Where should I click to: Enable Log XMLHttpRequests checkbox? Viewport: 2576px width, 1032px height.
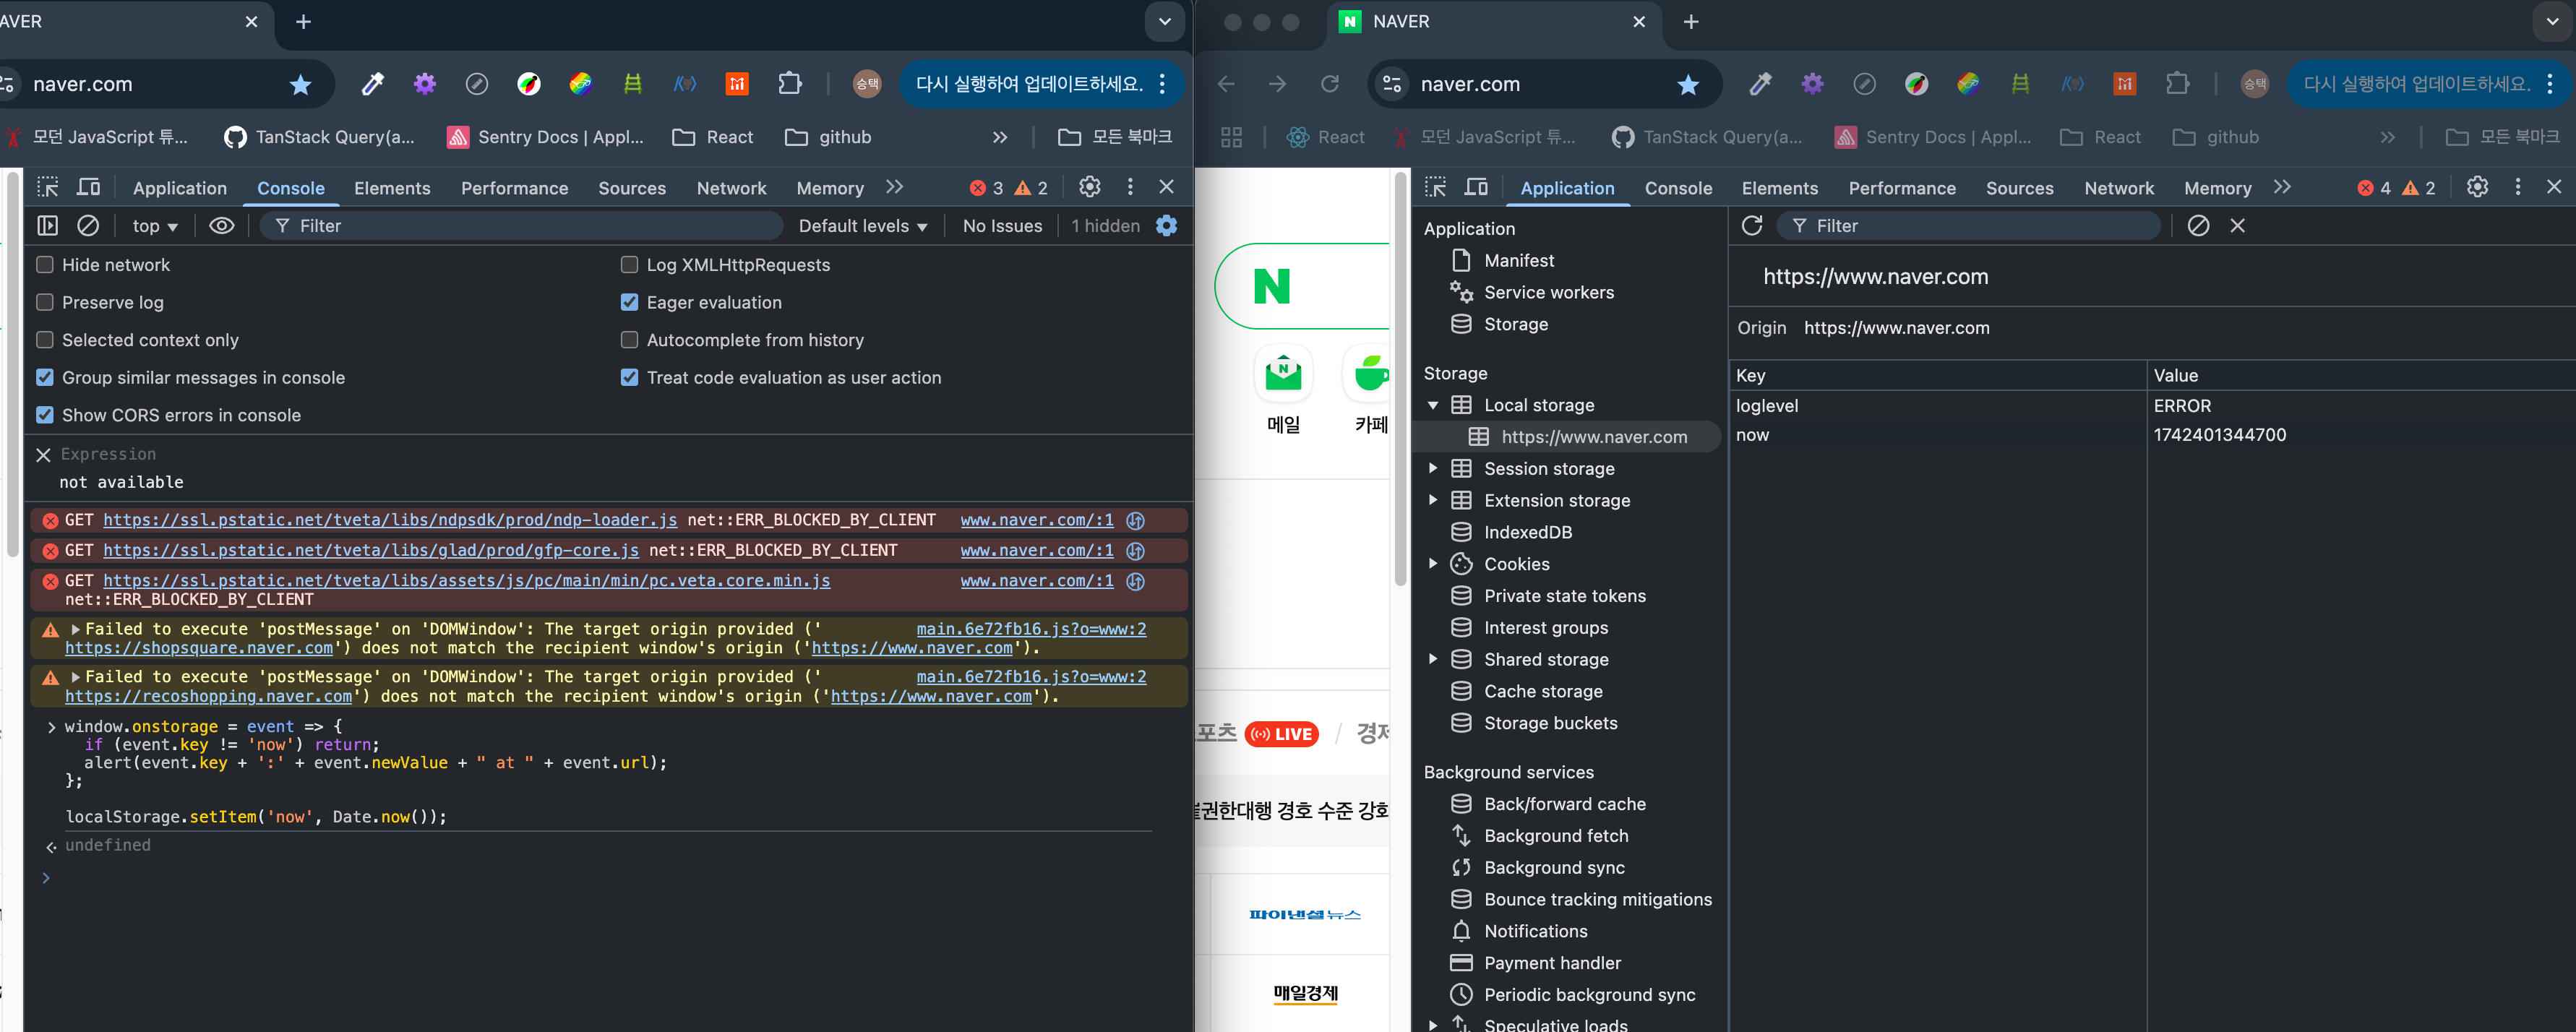(629, 265)
